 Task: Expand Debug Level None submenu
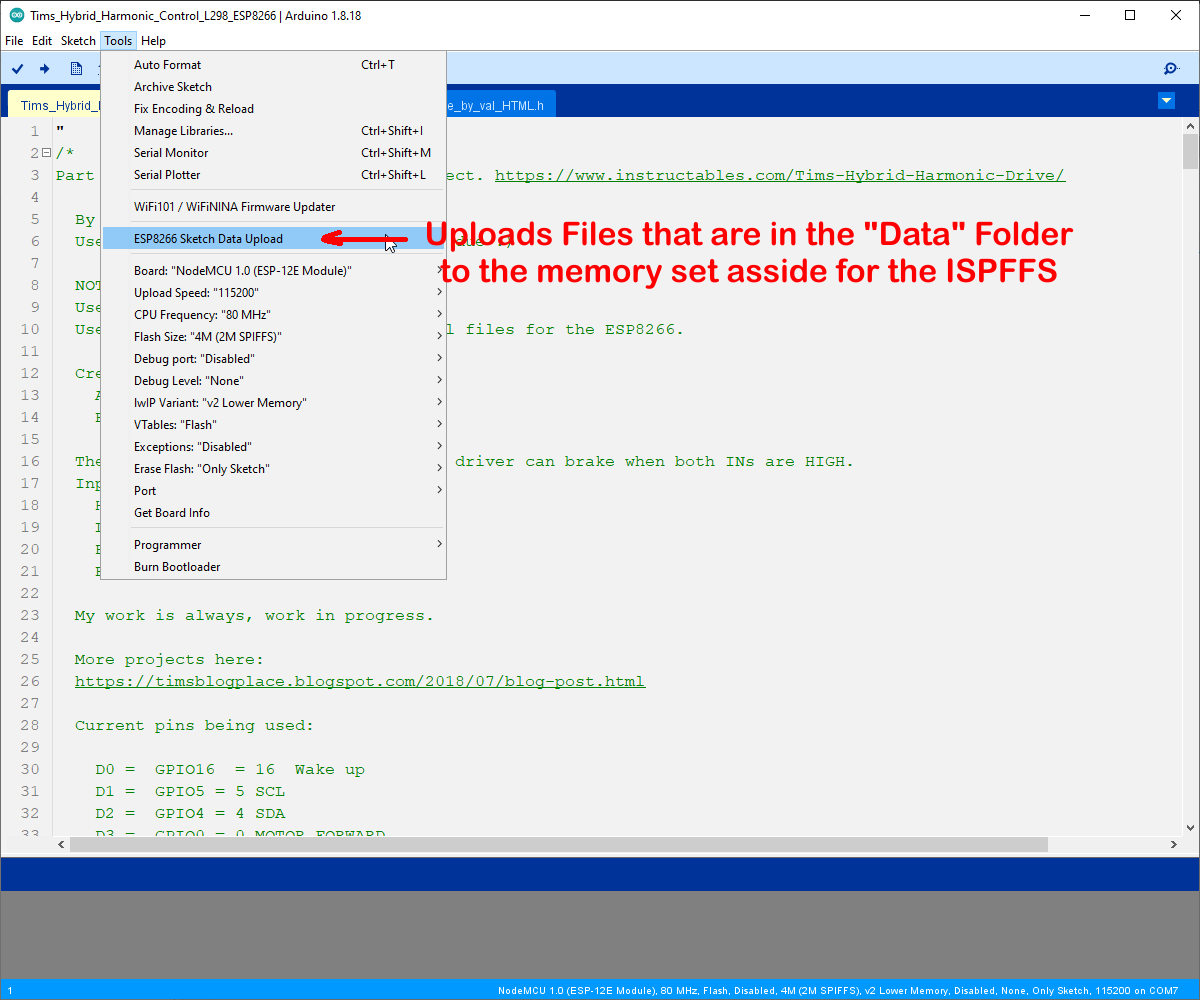click(274, 381)
